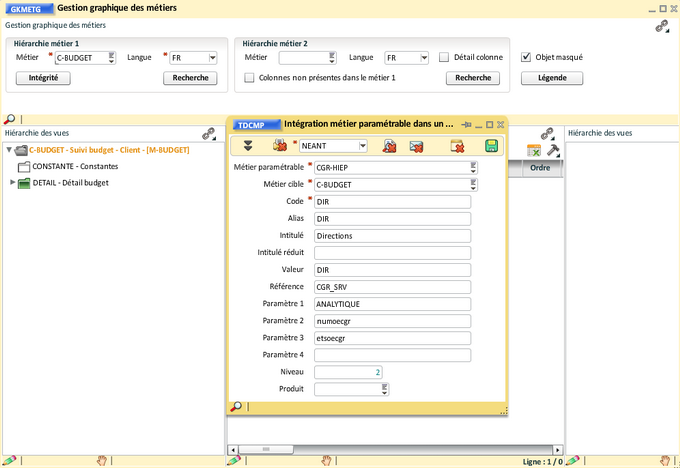Click the chain link icon above the view hierarchy
Screen dimensions: 680x468
(x=209, y=133)
